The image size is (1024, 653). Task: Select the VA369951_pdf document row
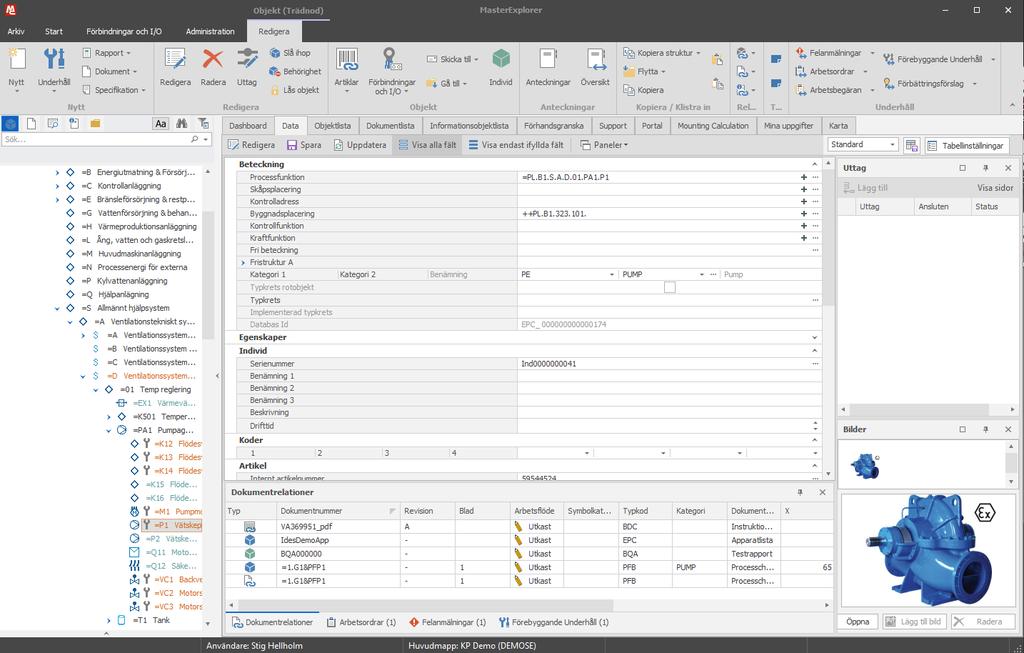(x=529, y=526)
